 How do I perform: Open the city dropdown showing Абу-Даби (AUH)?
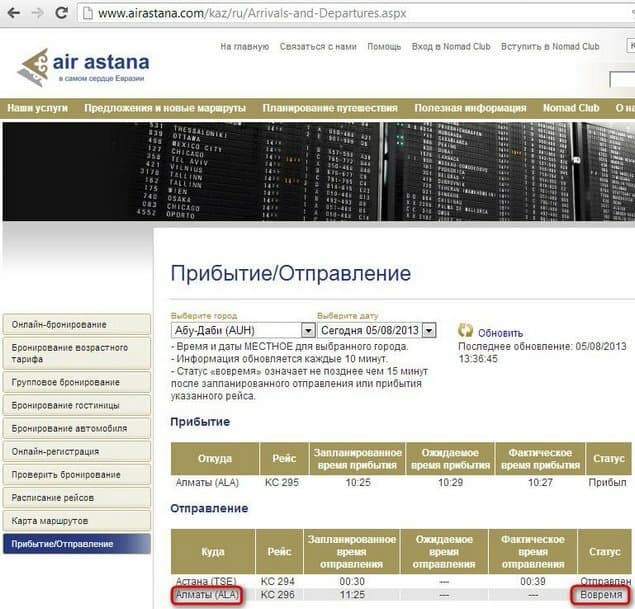243,330
